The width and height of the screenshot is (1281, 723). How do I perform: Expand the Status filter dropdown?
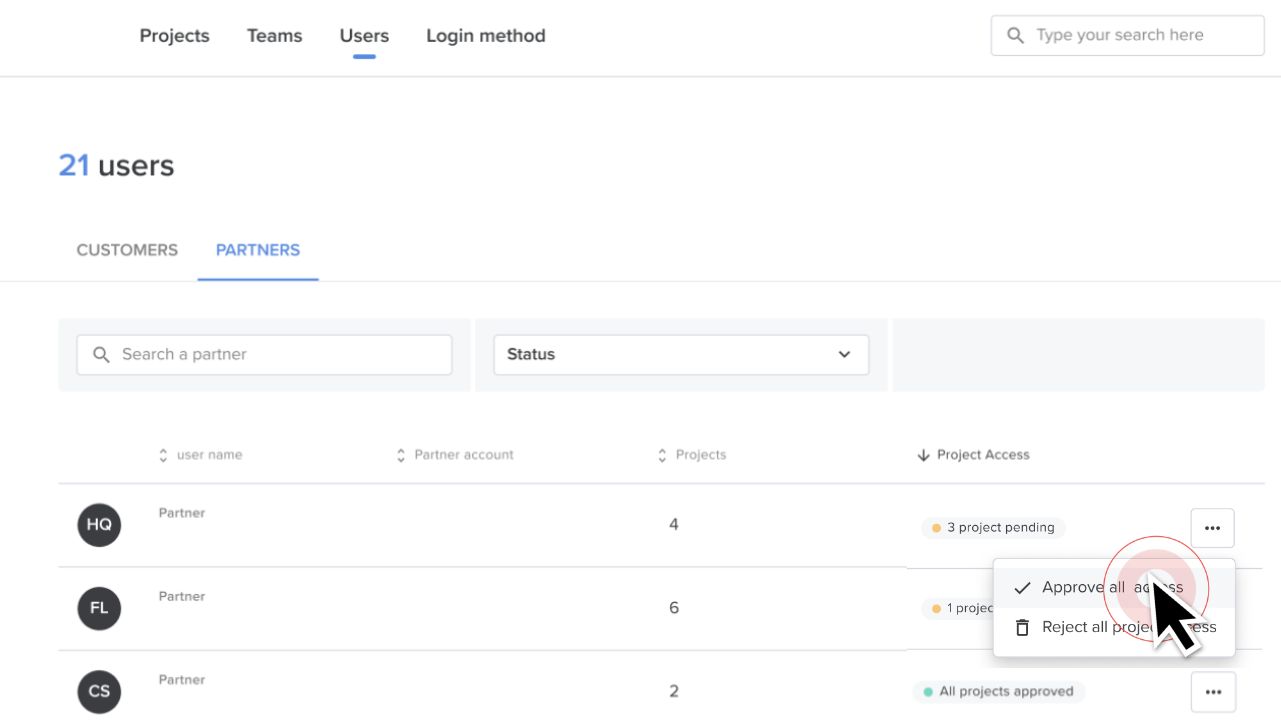pyautogui.click(x=681, y=355)
